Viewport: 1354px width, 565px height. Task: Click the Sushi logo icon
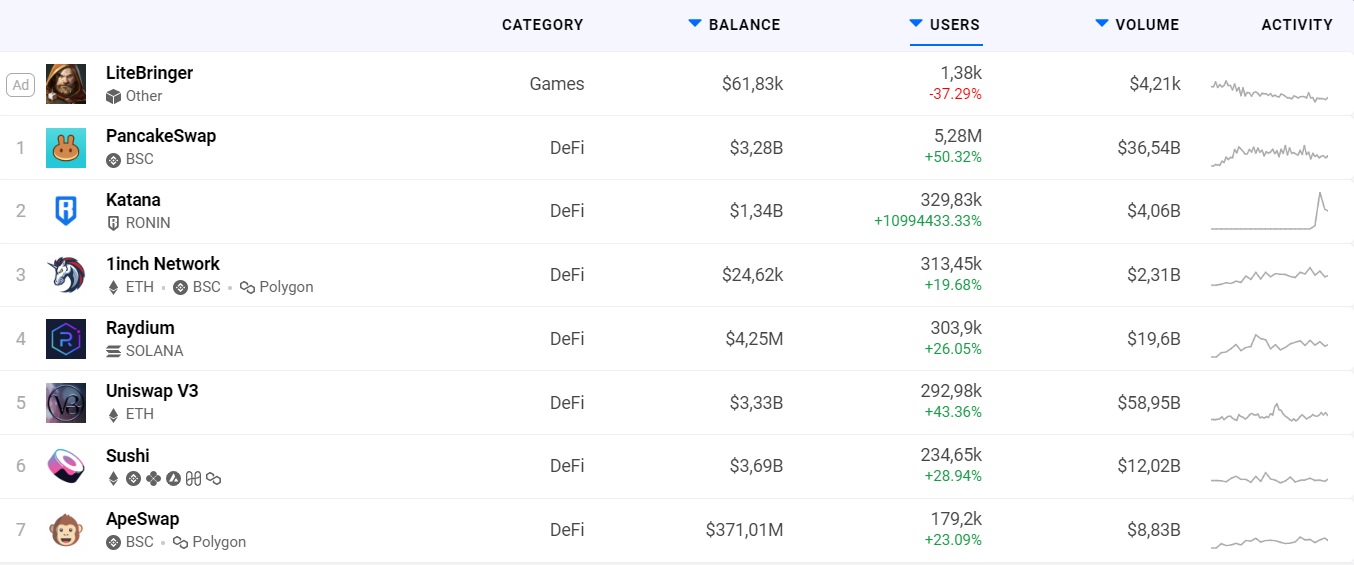coord(66,467)
